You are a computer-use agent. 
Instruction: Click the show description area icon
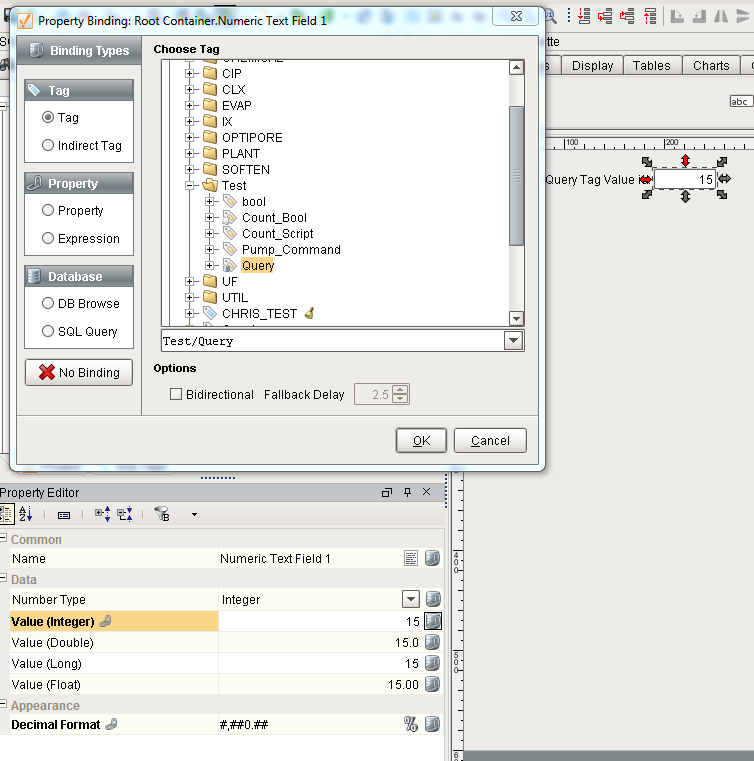coord(64,515)
